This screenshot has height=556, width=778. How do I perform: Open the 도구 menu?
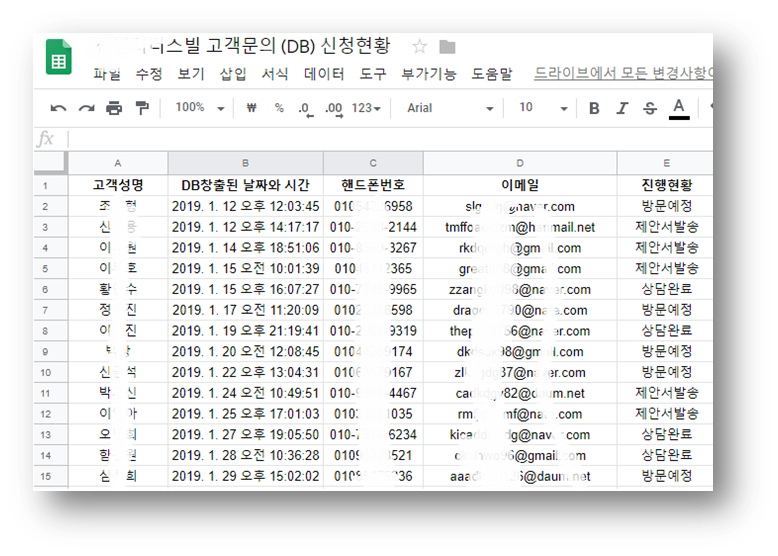(373, 74)
